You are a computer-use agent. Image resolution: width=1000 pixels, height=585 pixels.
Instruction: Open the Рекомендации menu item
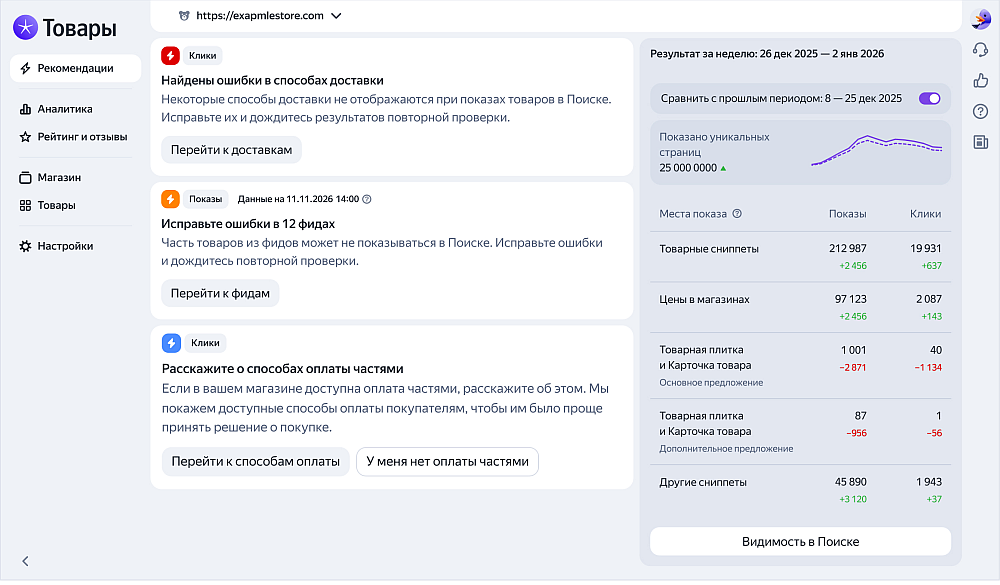pos(75,68)
